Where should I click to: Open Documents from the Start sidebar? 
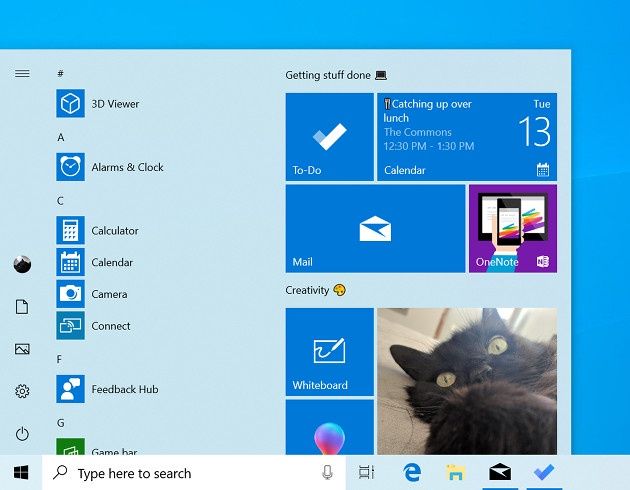tap(22, 307)
